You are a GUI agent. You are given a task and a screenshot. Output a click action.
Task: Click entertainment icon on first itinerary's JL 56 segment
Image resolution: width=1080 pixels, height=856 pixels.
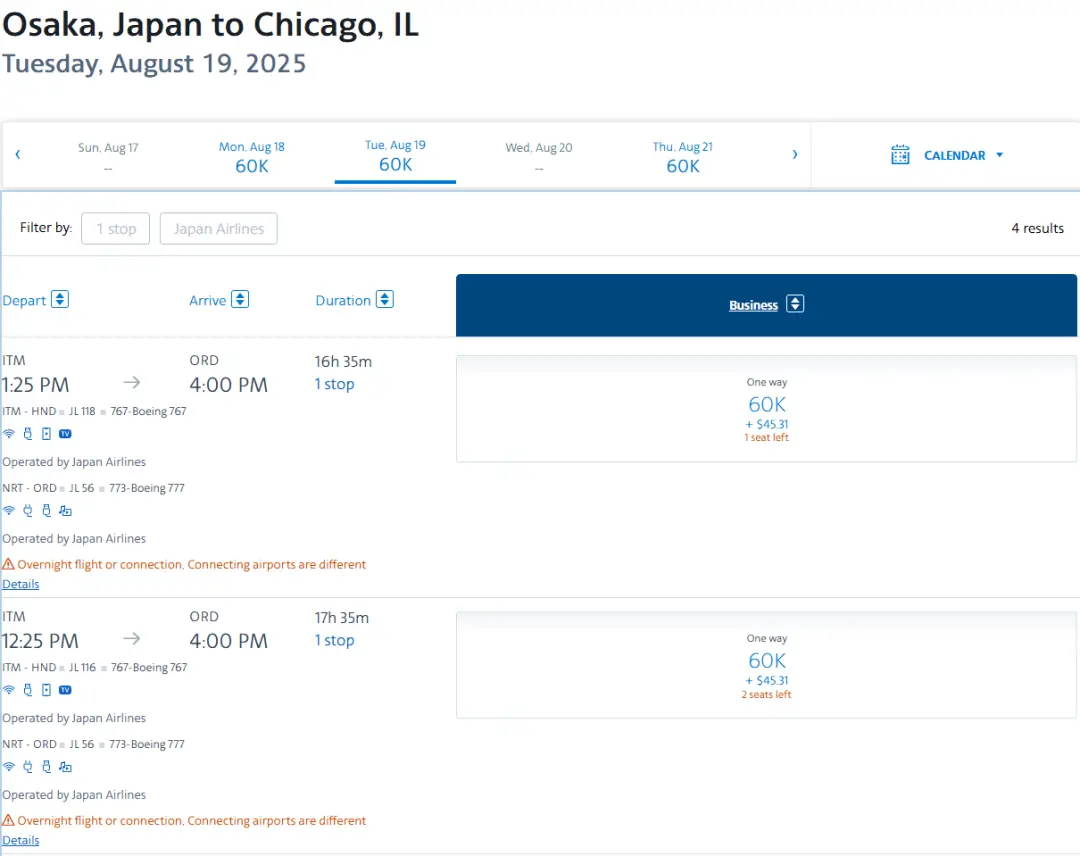65,511
